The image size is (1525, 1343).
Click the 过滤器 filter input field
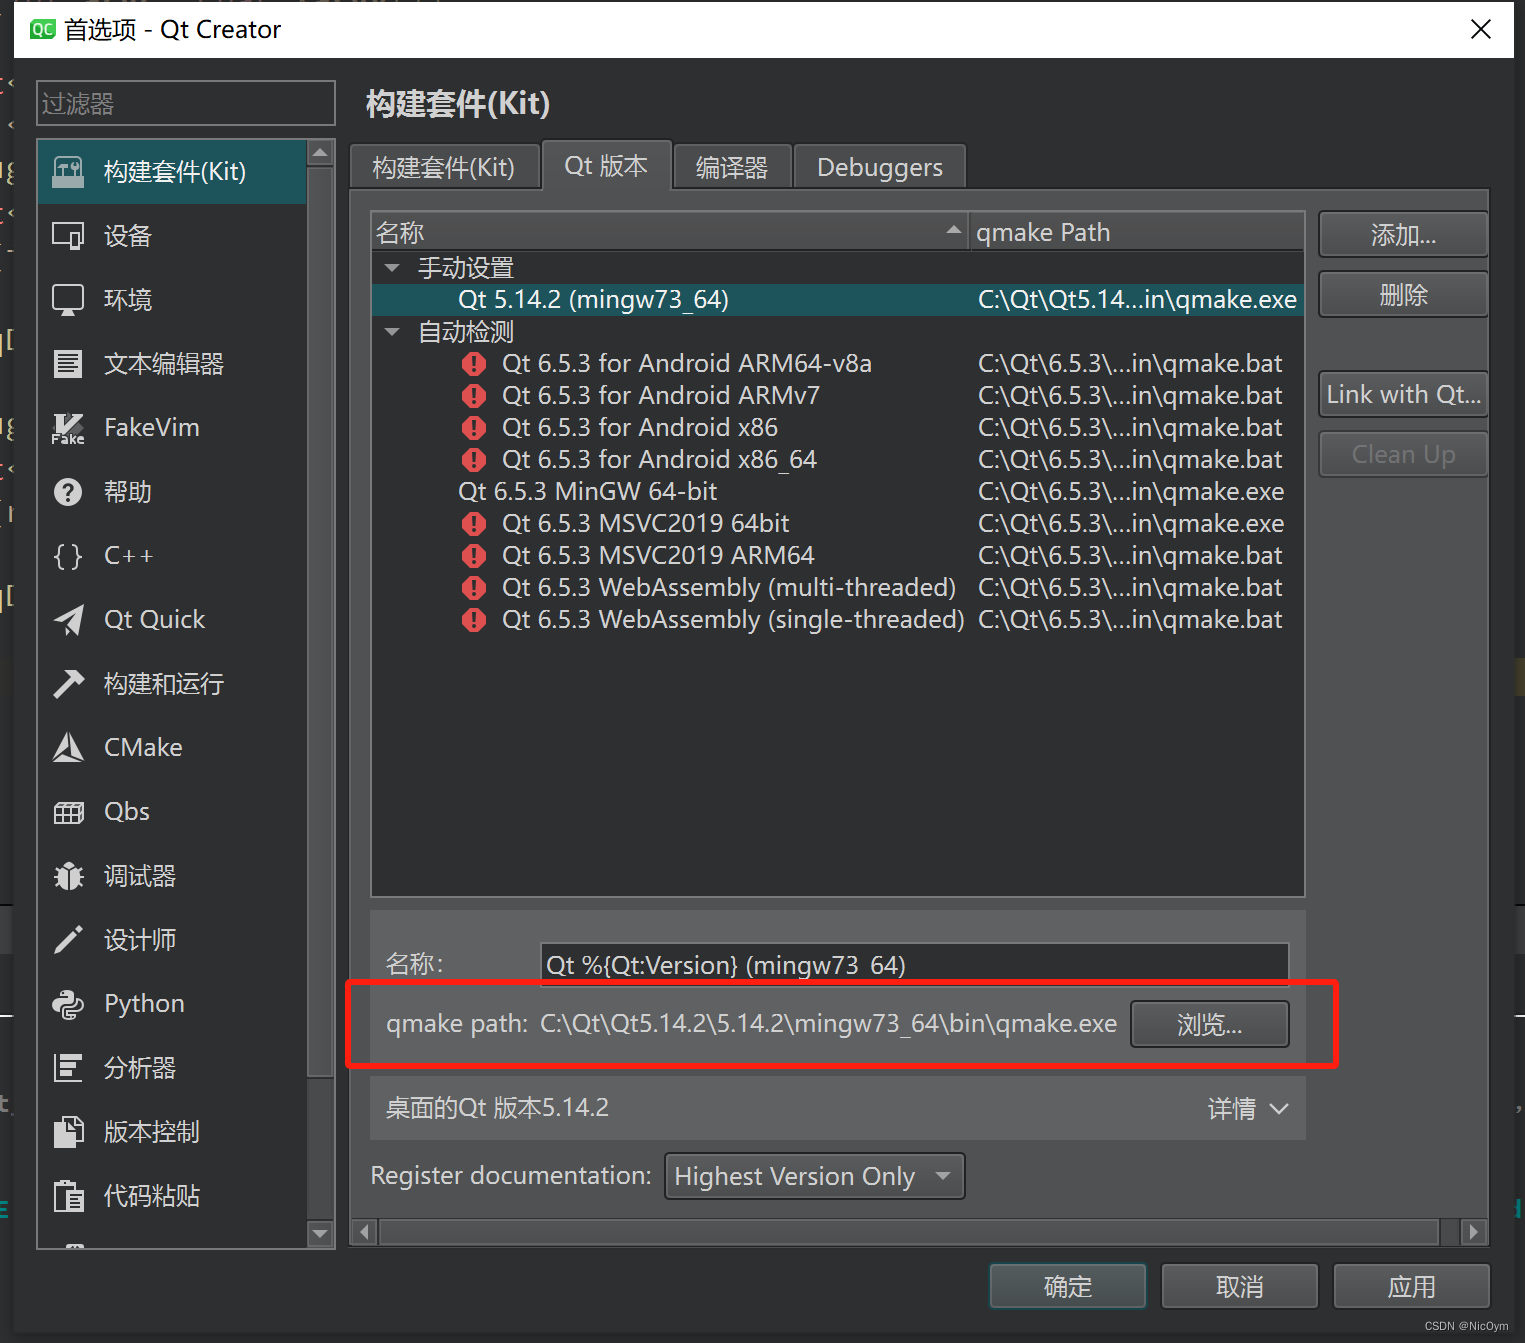pyautogui.click(x=185, y=104)
